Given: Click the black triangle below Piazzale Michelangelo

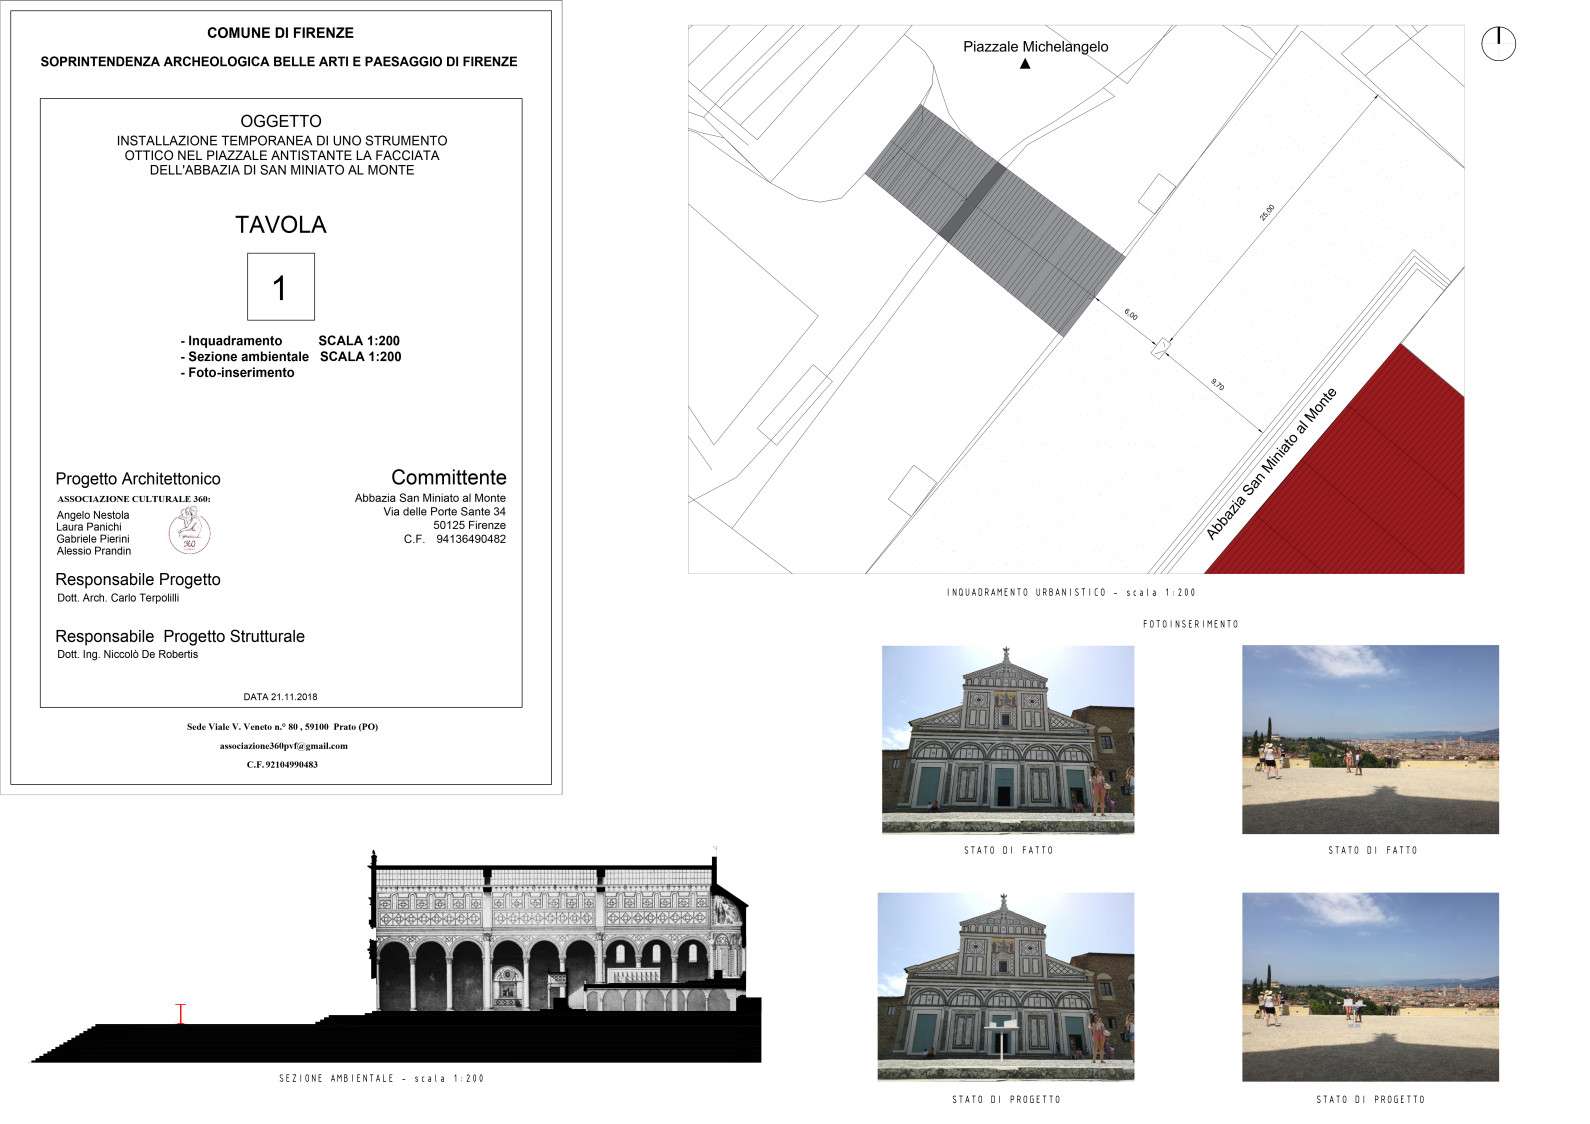Looking at the screenshot, I should 1025,64.
